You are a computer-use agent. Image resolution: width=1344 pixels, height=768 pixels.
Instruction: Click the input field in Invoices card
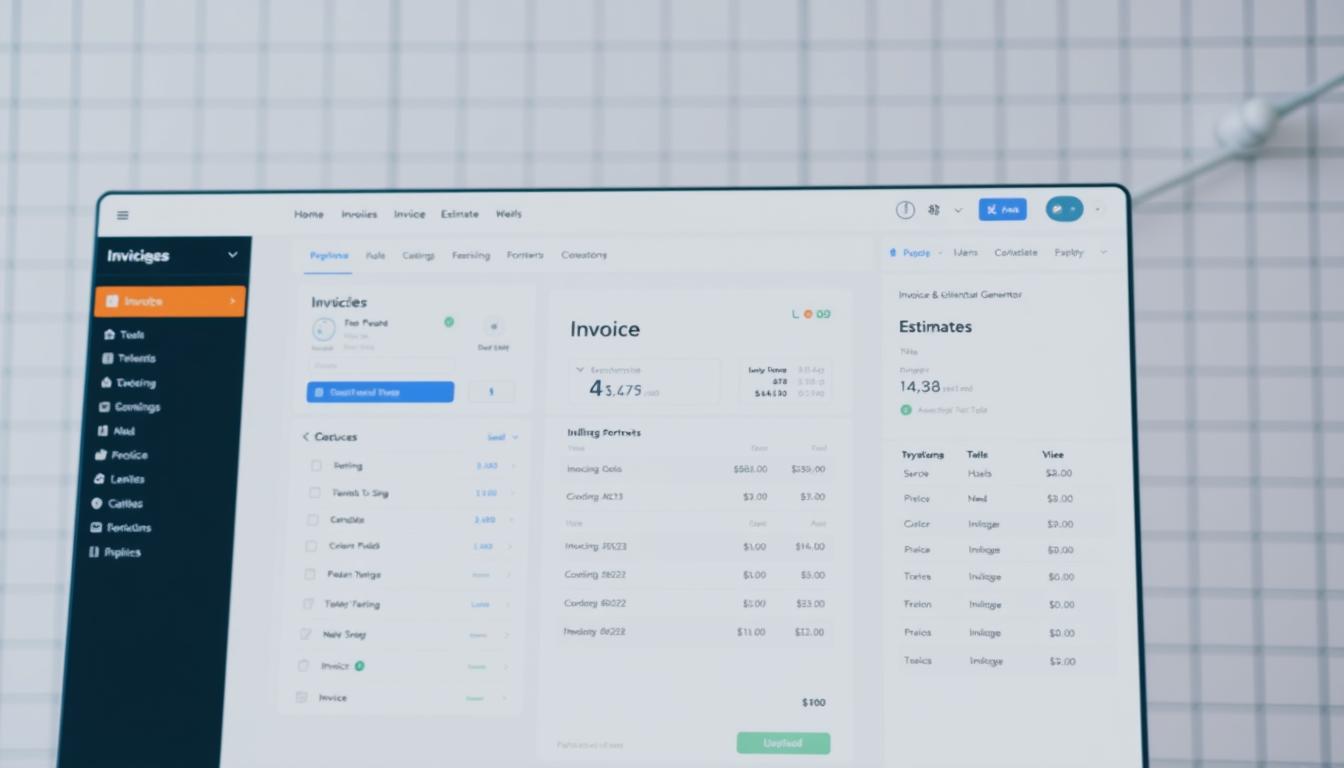click(x=380, y=366)
